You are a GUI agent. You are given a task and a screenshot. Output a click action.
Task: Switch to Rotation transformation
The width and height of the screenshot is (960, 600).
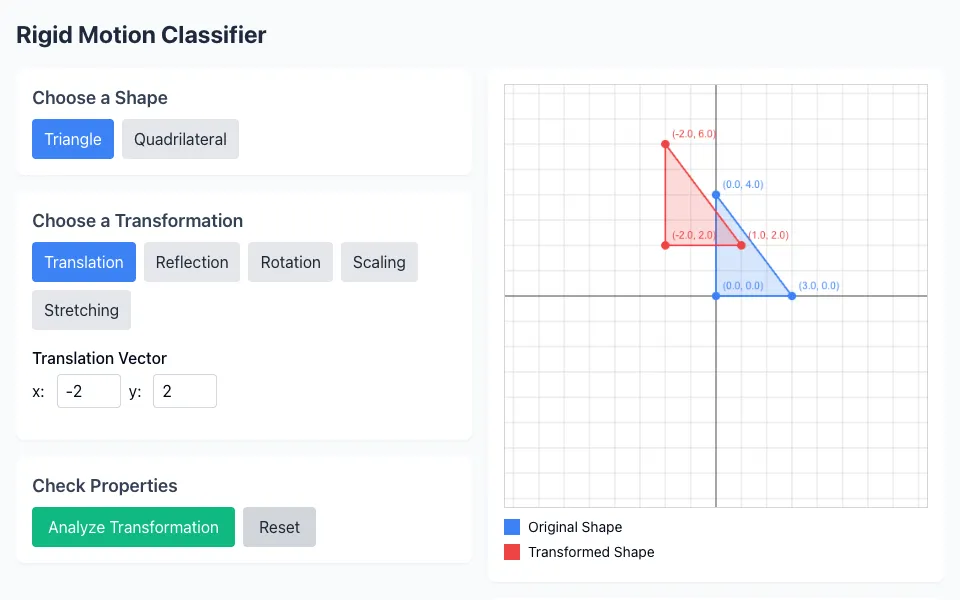[x=290, y=262]
